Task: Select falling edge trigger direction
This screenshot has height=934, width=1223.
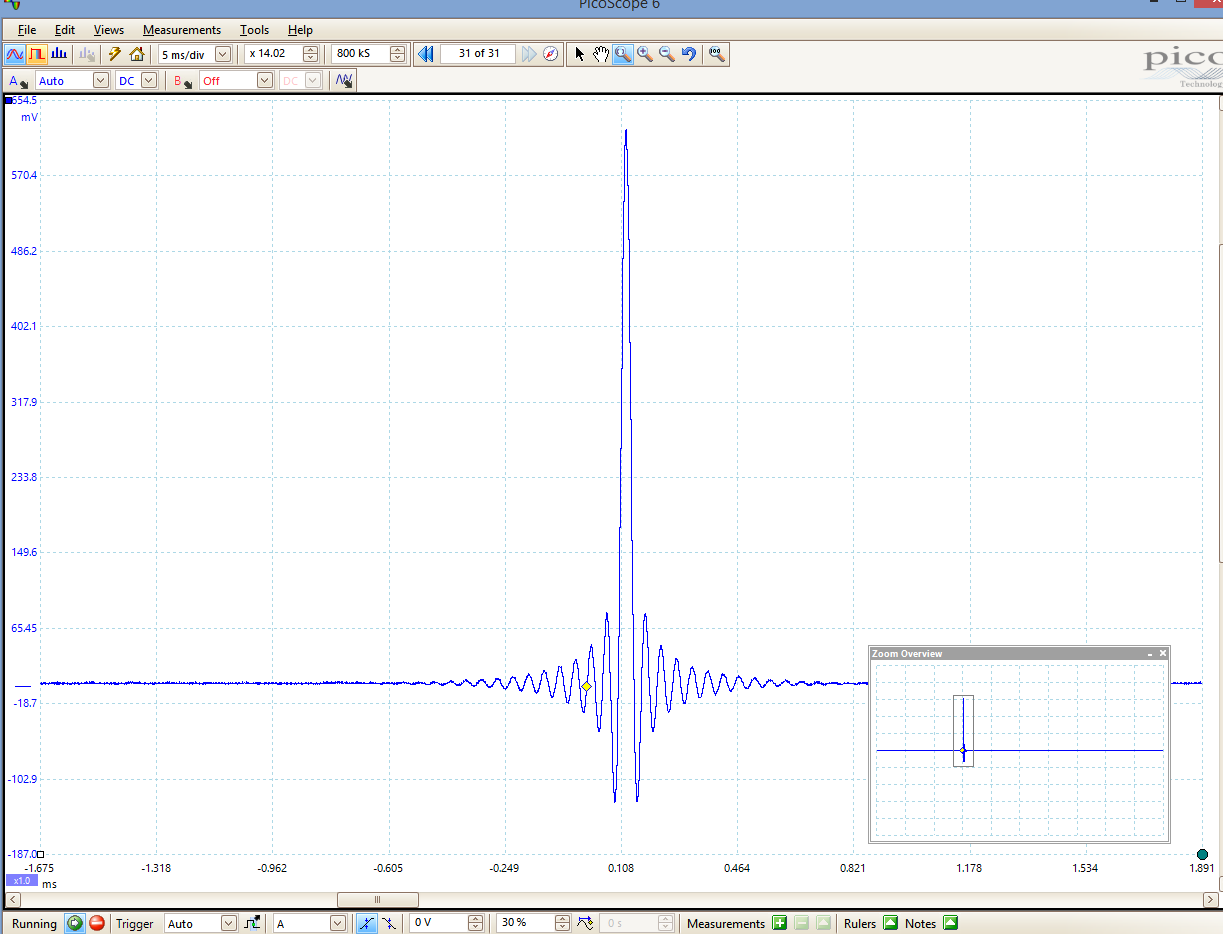Action: (x=388, y=923)
